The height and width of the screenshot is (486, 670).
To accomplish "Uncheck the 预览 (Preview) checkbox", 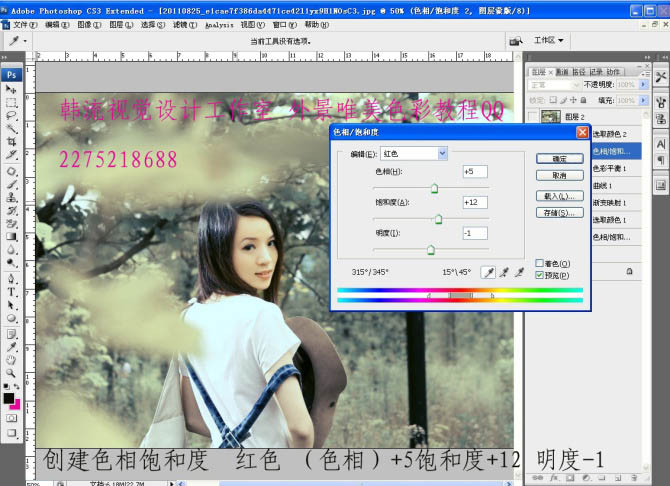I will click(x=539, y=275).
